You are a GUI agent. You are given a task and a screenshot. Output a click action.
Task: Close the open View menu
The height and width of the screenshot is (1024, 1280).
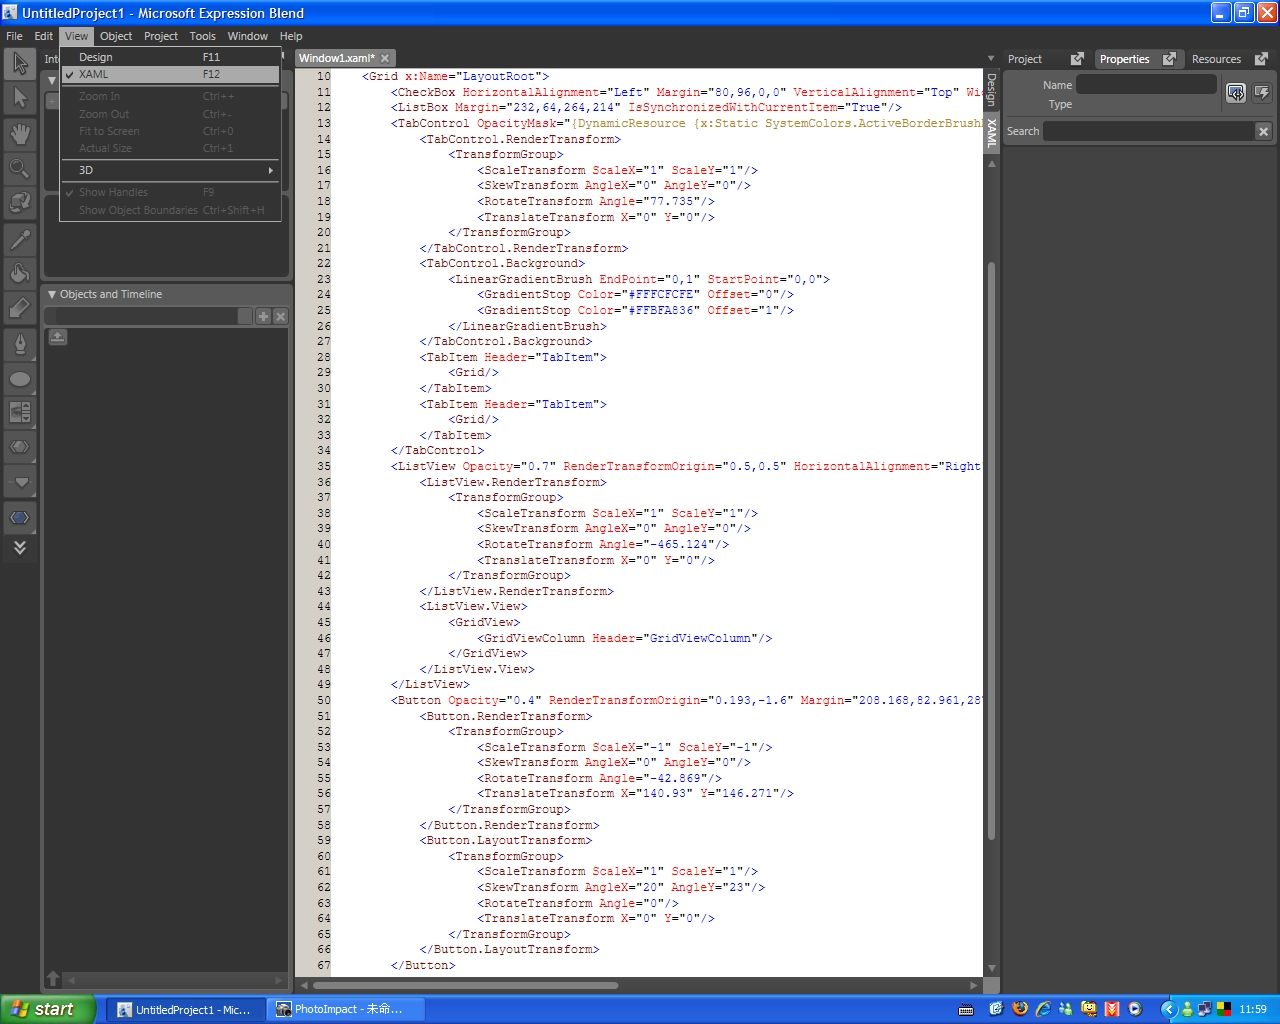click(77, 36)
